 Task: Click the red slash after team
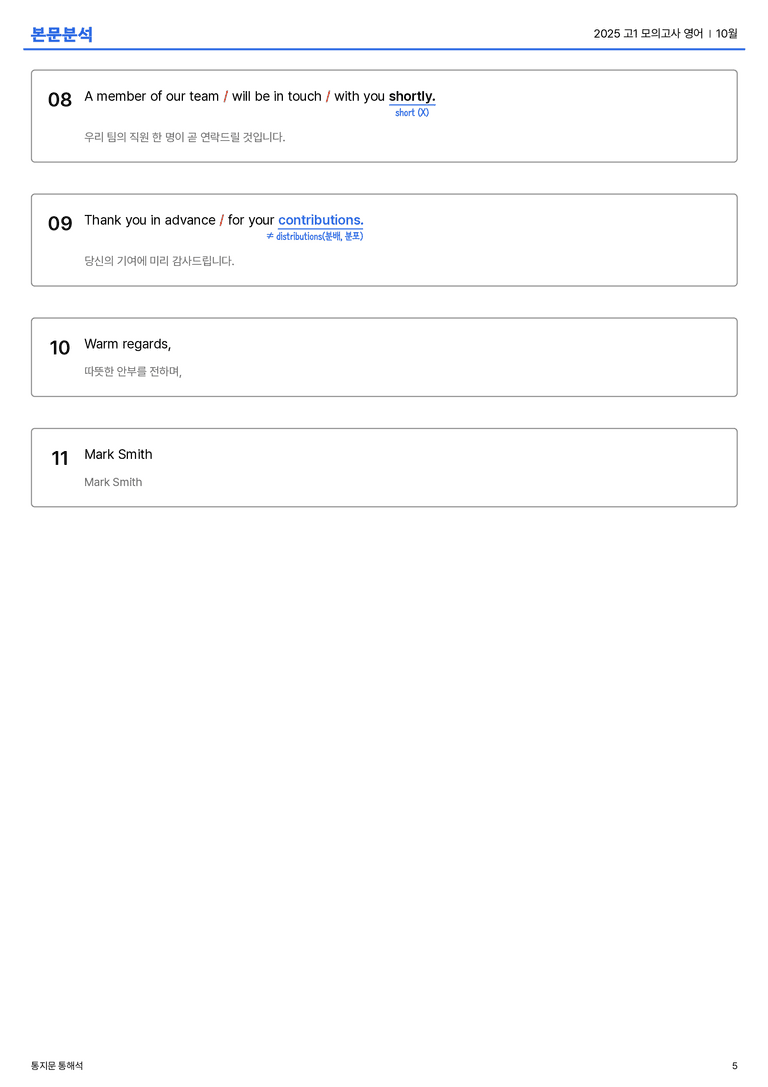point(225,96)
